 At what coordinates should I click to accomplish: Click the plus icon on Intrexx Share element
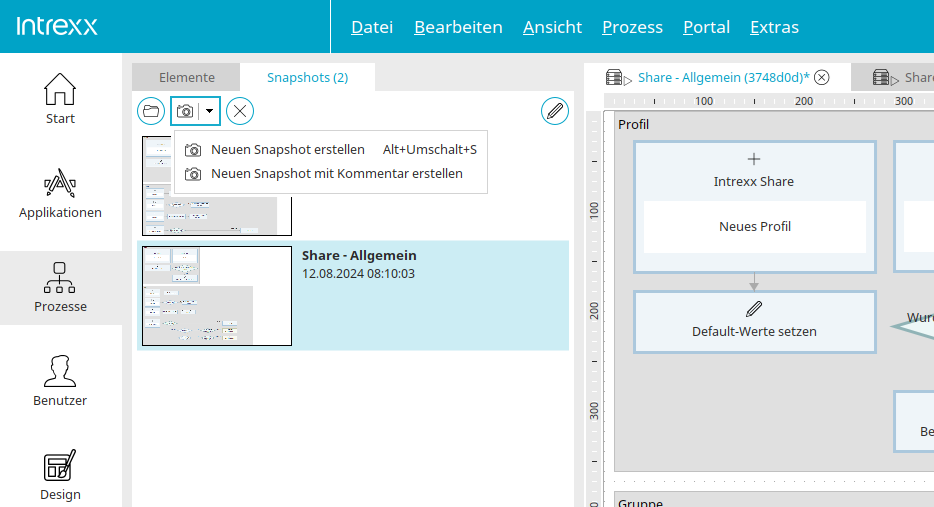pos(754,159)
